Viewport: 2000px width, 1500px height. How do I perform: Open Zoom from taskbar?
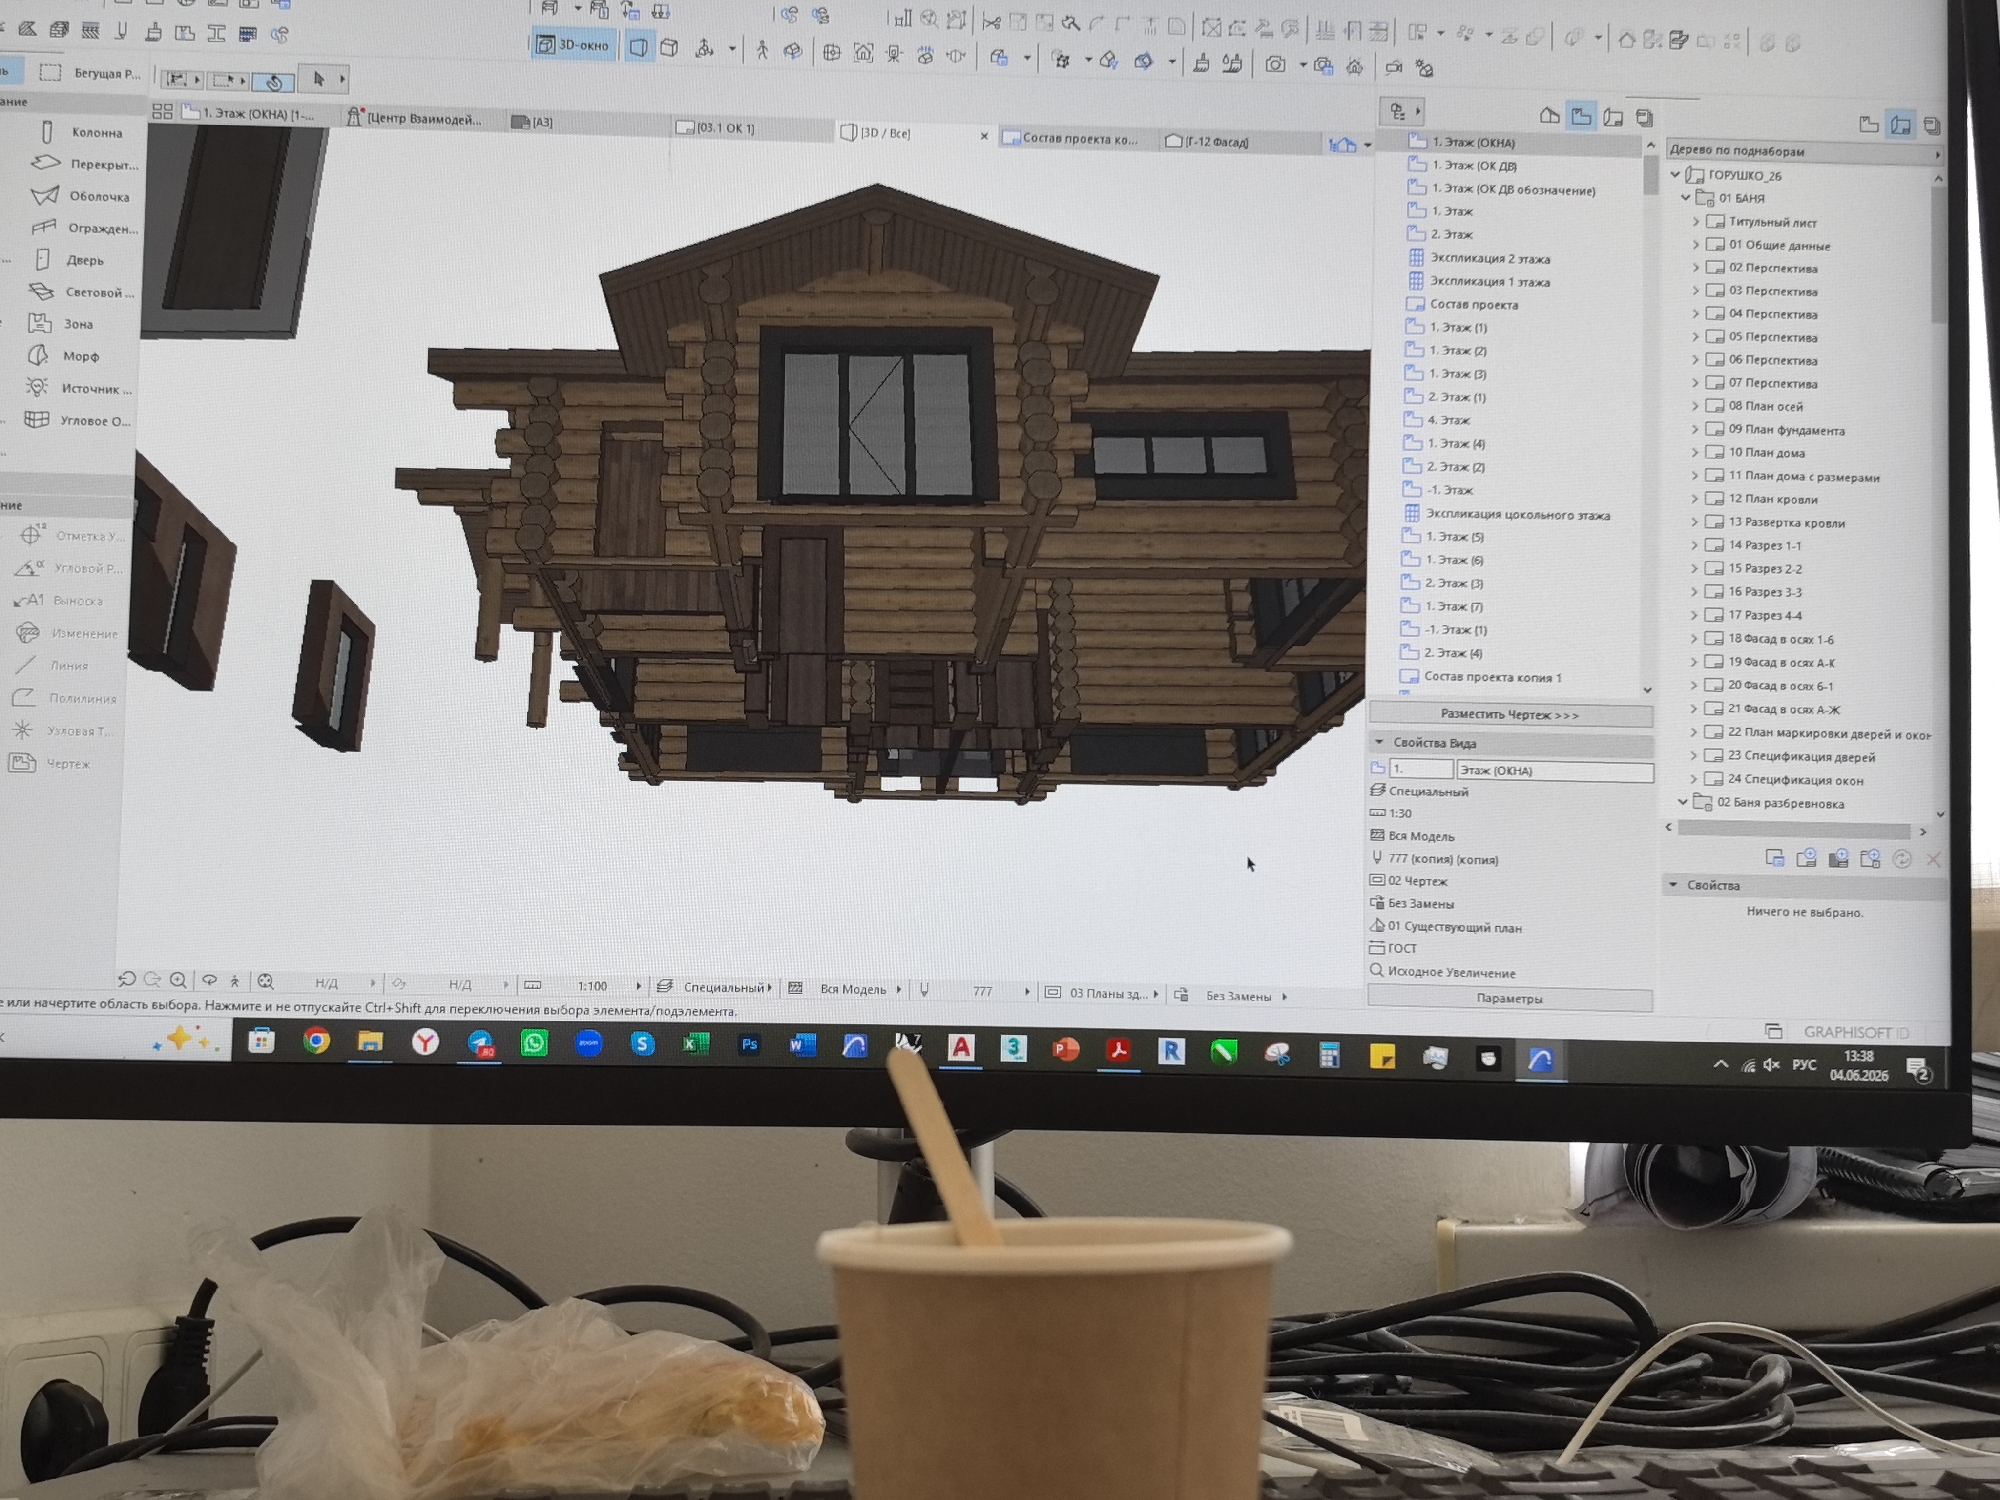tap(588, 1043)
